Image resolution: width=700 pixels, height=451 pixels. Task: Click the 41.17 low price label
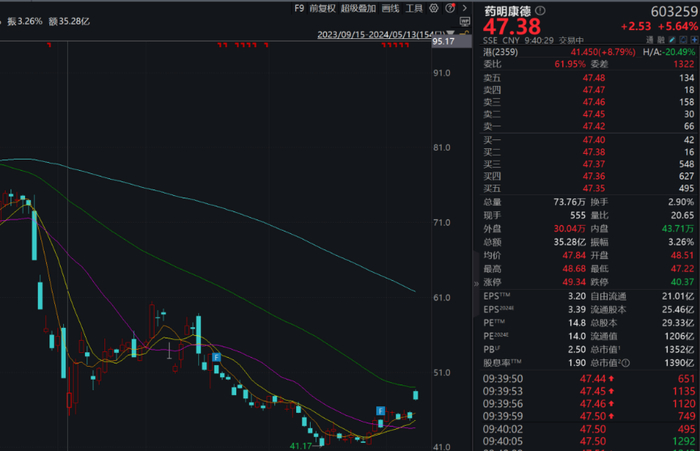pos(300,446)
